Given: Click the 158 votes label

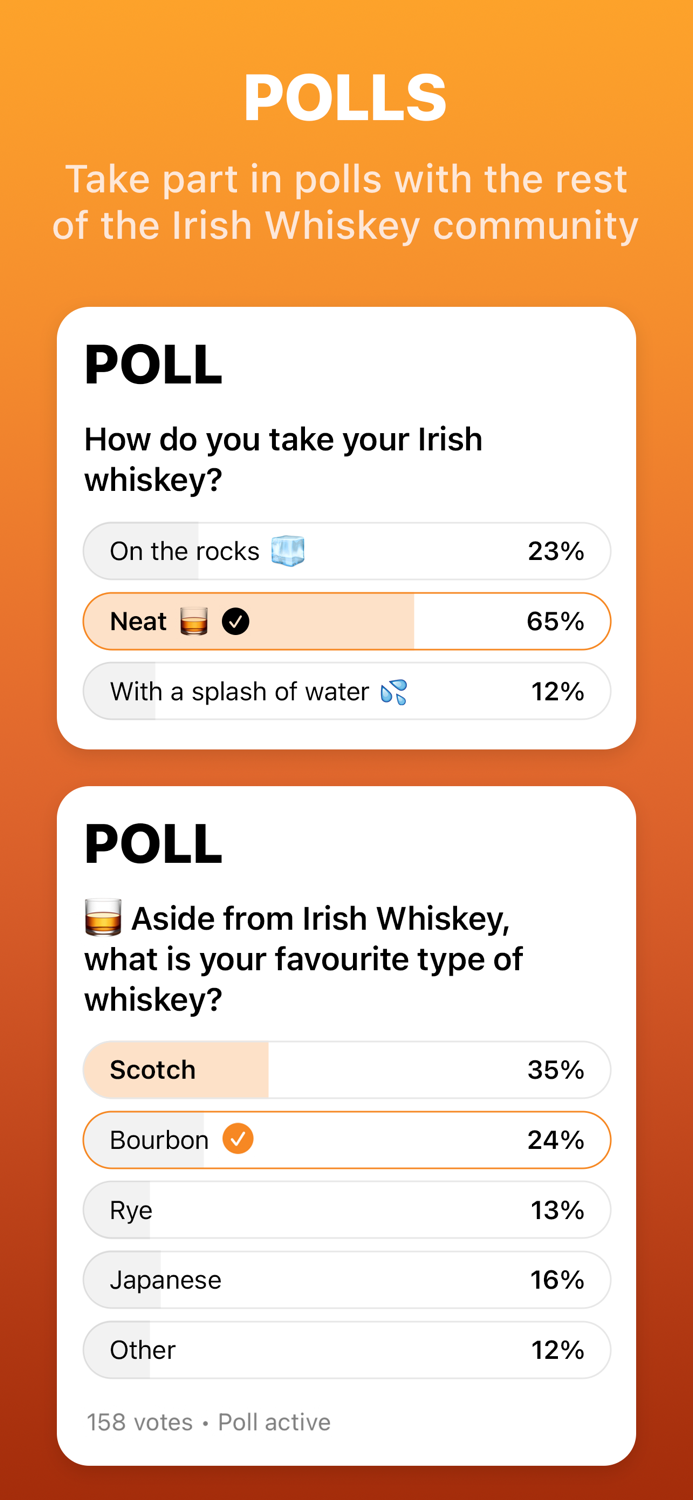Looking at the screenshot, I should [138, 1421].
